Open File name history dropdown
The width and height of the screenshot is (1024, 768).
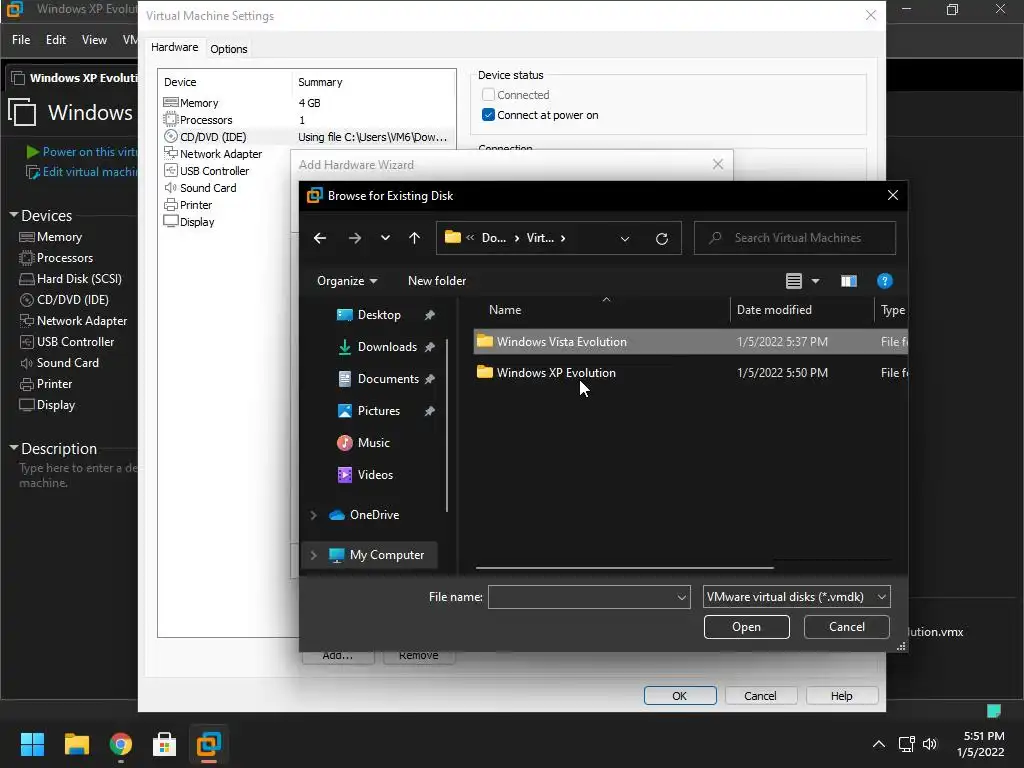coord(681,597)
